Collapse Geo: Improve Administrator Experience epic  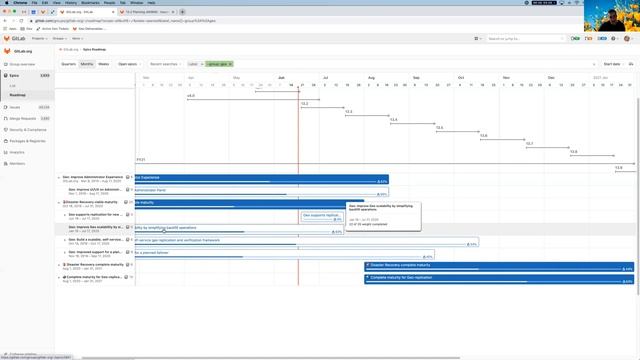pyautogui.click(x=58, y=178)
